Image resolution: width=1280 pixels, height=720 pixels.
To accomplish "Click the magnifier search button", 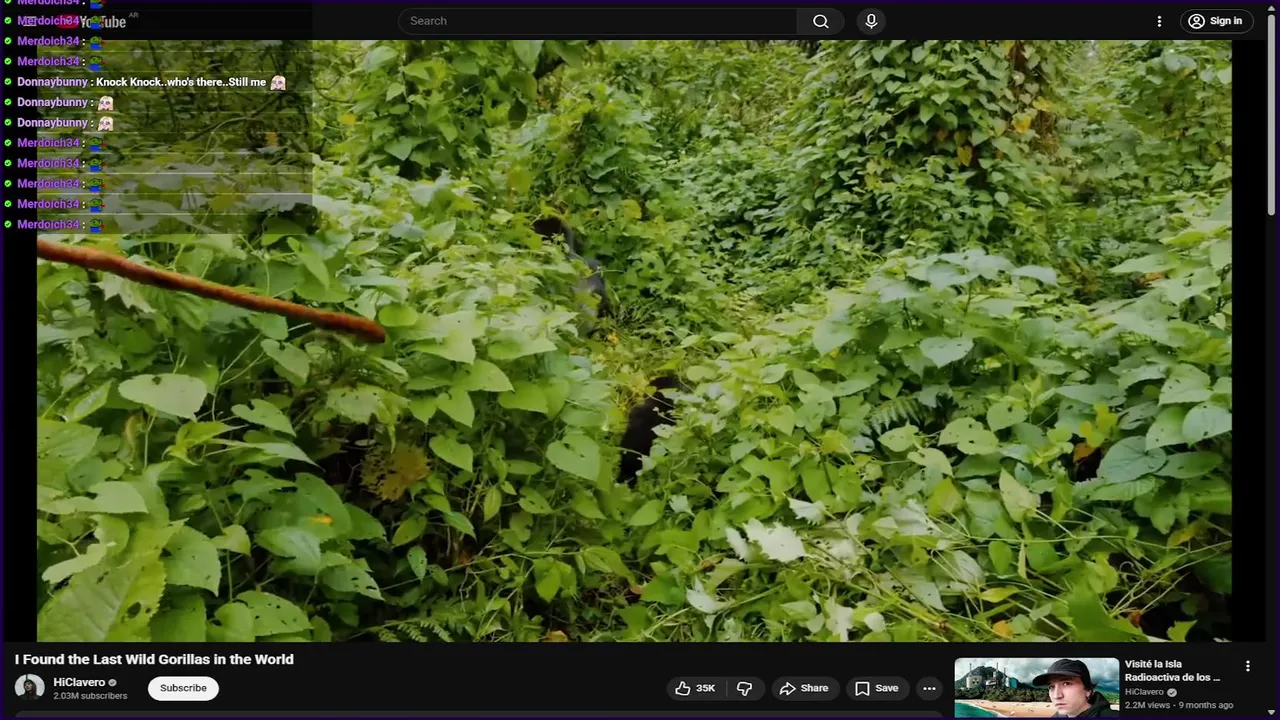I will [820, 21].
